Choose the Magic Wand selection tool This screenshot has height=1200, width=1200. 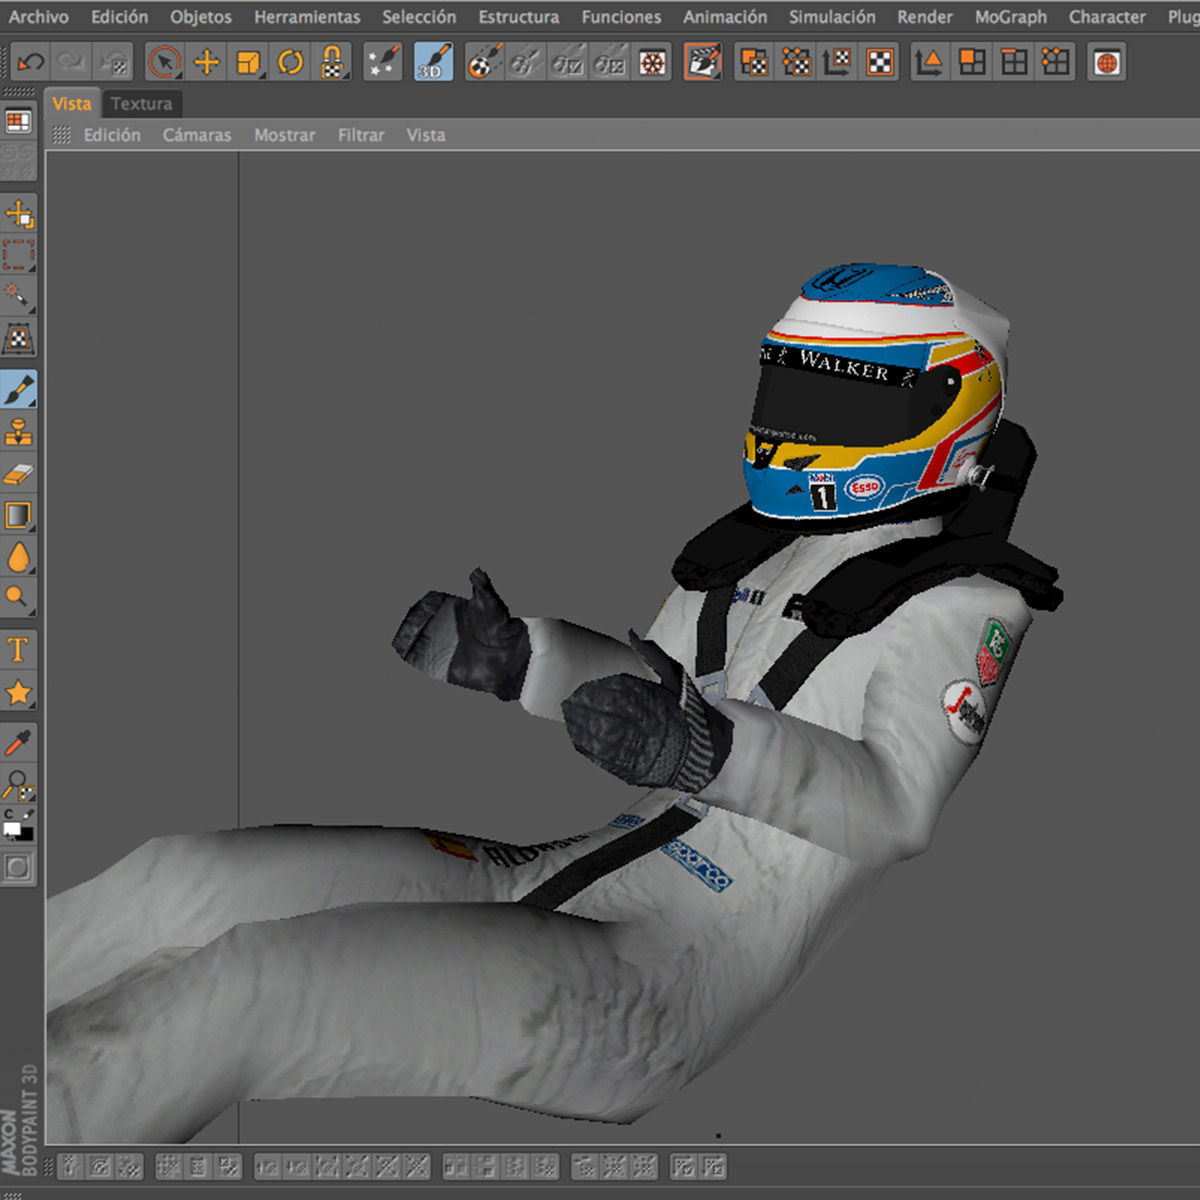(x=19, y=296)
